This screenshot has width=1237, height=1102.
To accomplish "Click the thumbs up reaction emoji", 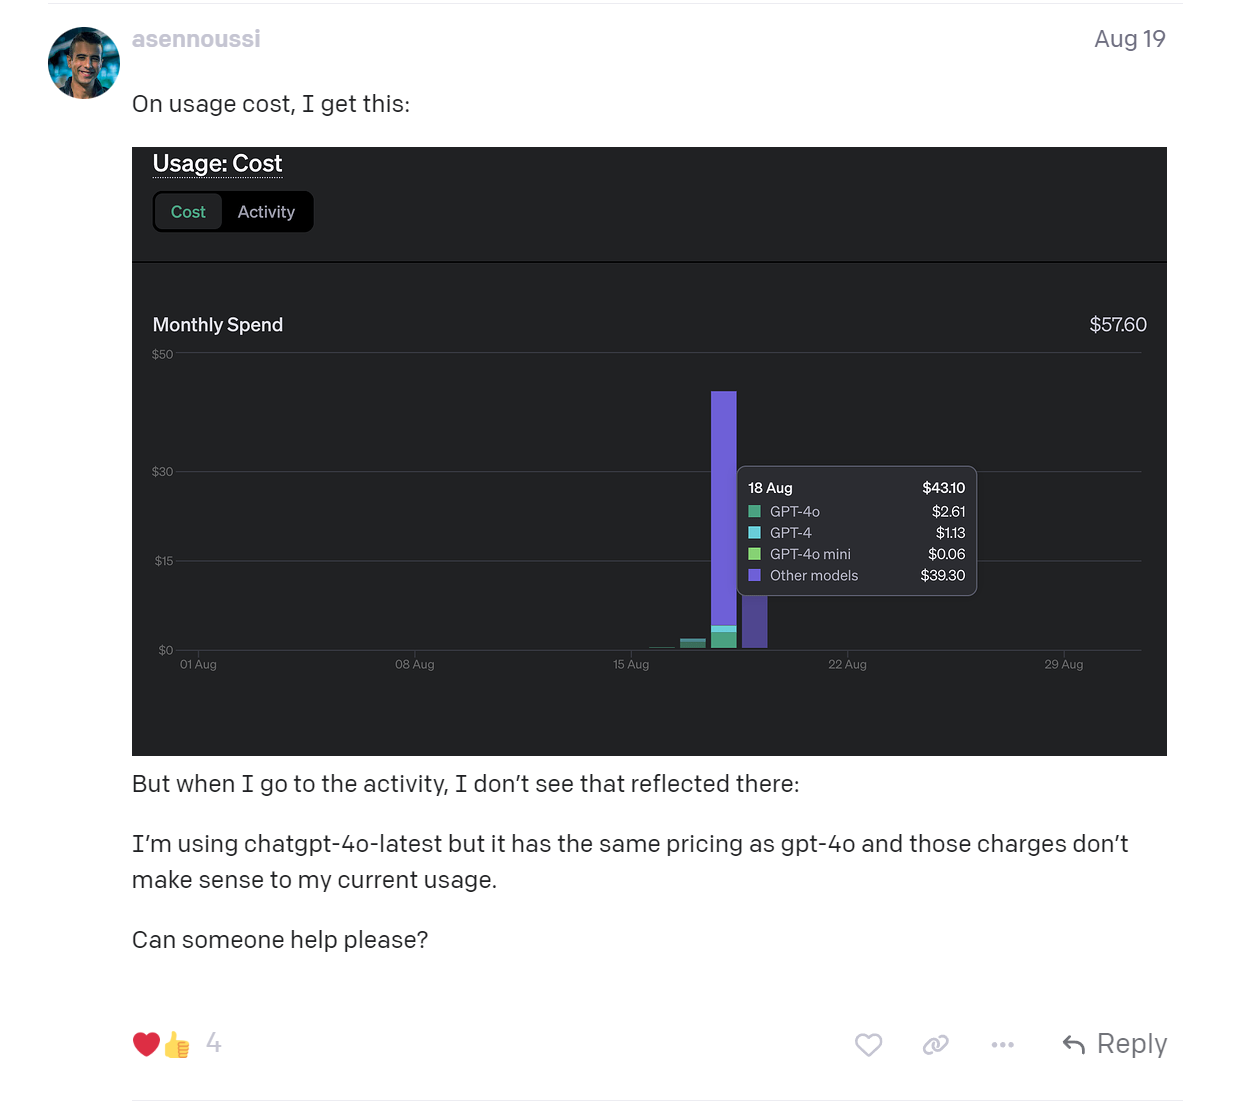I will (177, 1045).
